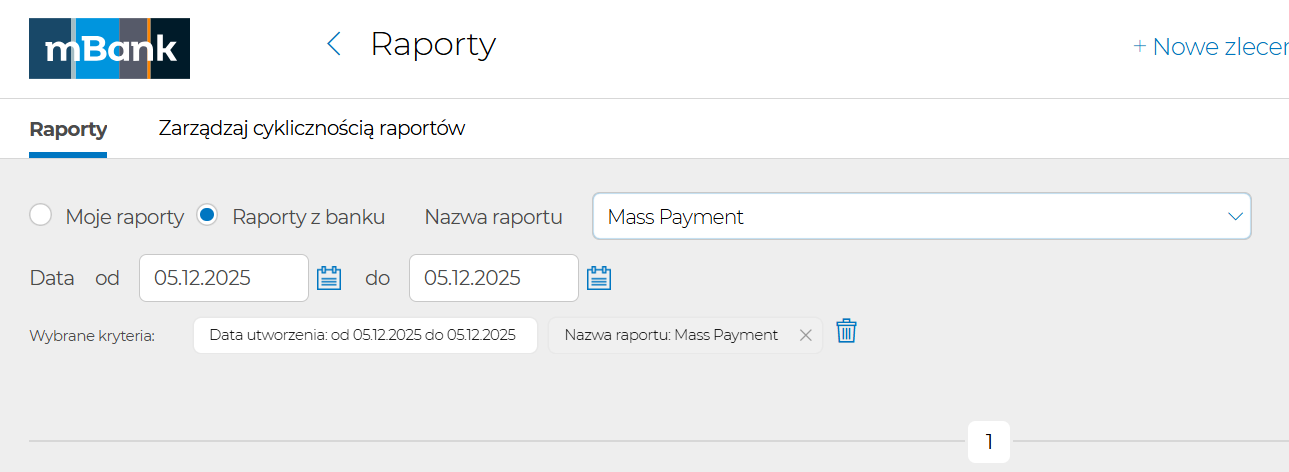
Task: Select the Moje raporty radio button
Action: [40, 215]
